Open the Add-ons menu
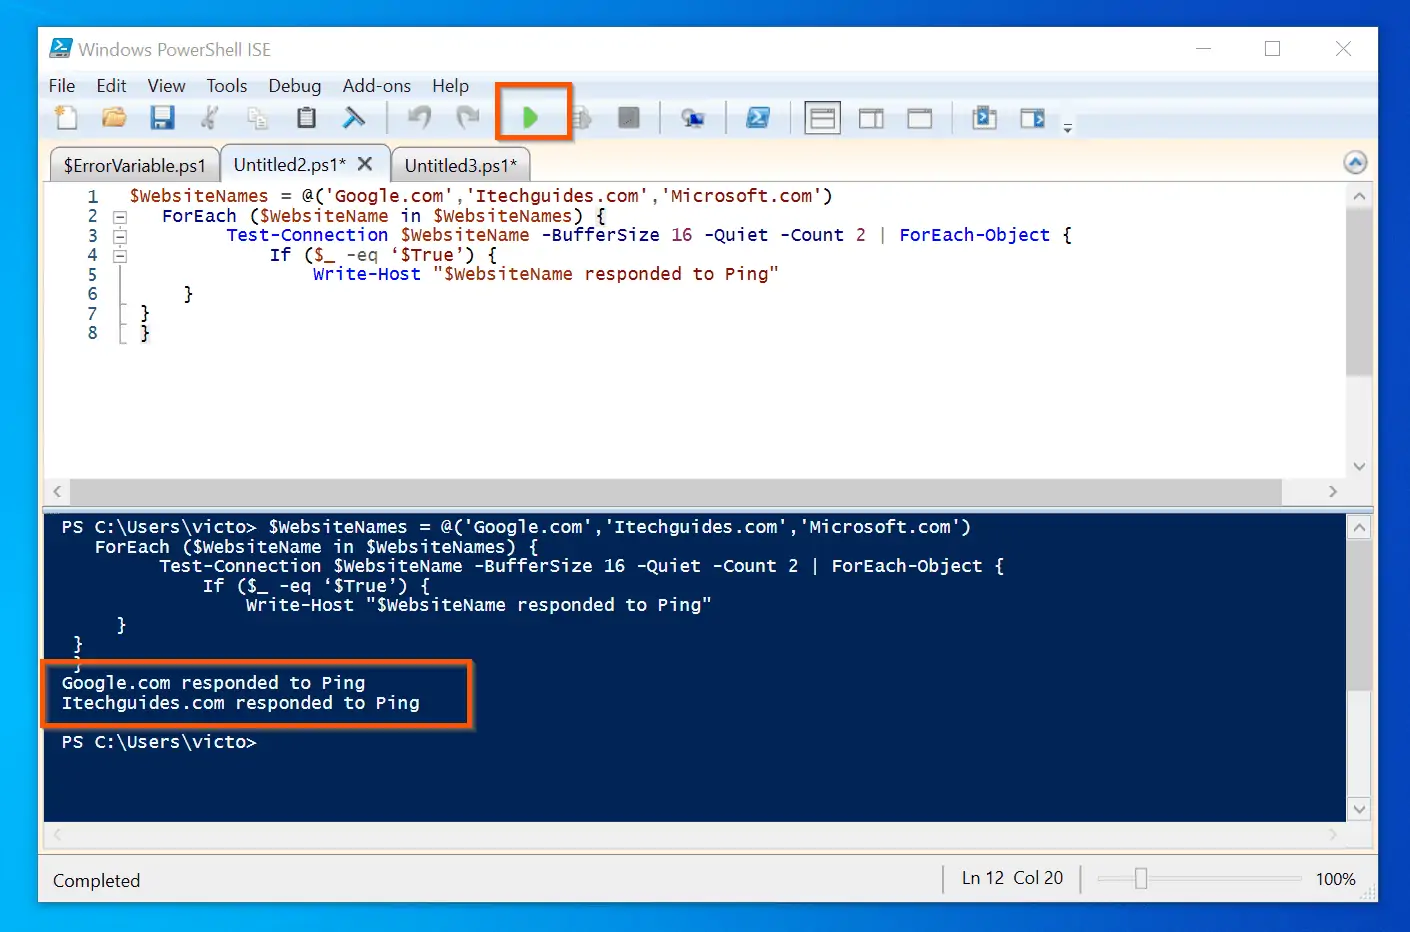The width and height of the screenshot is (1410, 932). click(377, 86)
